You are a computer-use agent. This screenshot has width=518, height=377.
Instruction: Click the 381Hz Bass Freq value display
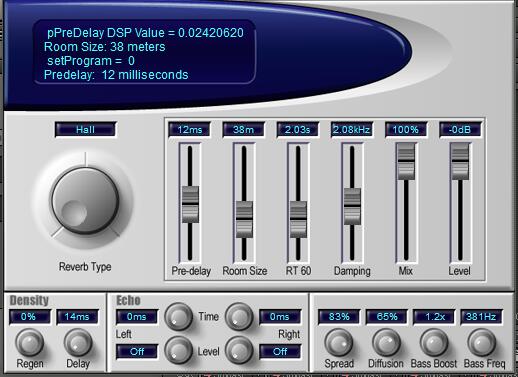tap(482, 317)
